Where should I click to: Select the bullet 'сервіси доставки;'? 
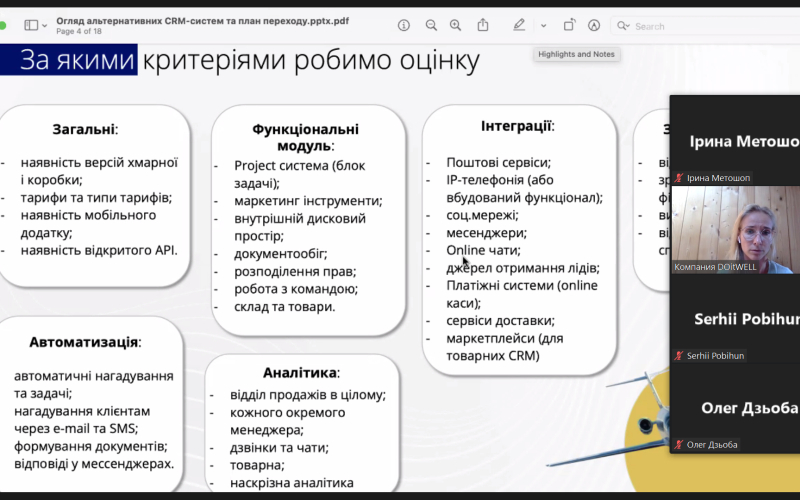click(x=500, y=320)
